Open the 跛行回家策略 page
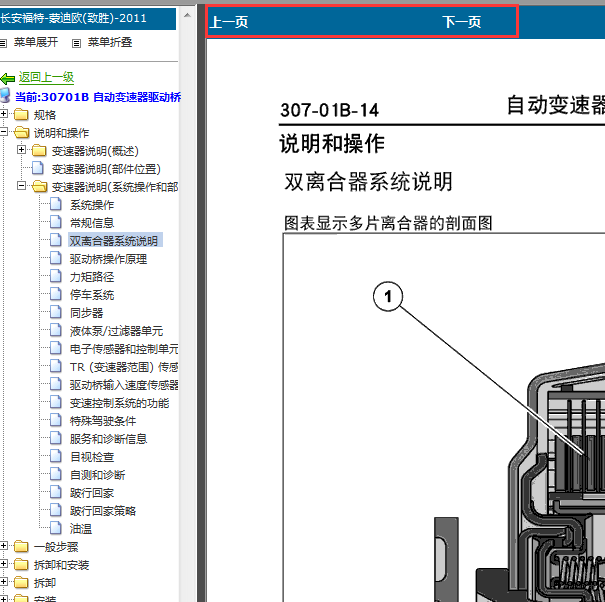The image size is (605, 602). click(103, 511)
